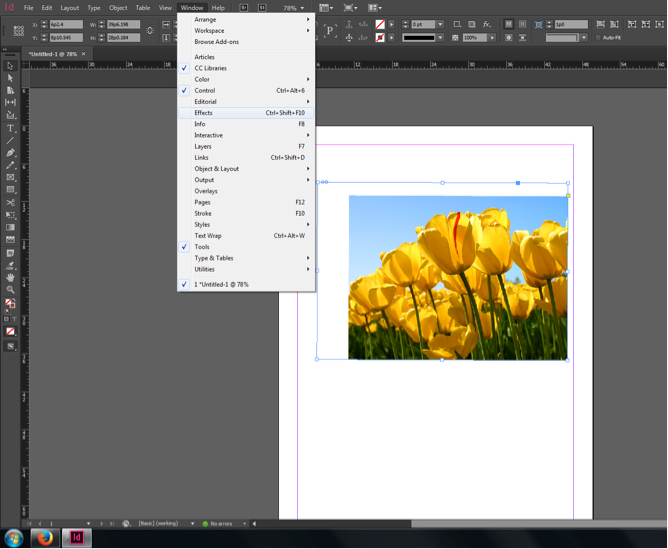The width and height of the screenshot is (668, 549).
Task: Expand the Workspace submenu
Action: click(x=246, y=31)
